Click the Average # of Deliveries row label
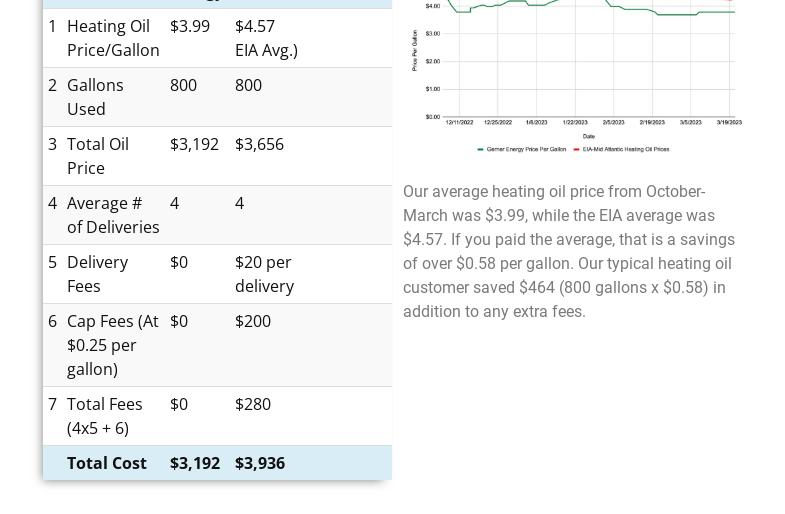The image size is (785, 514). (112, 215)
